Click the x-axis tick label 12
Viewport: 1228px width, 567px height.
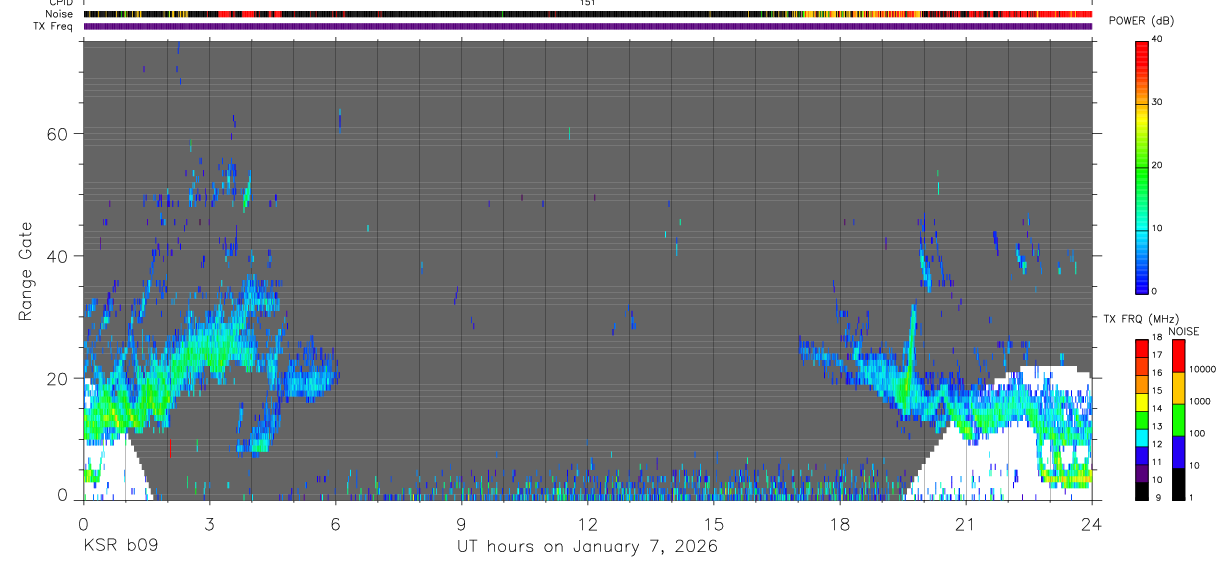pos(587,524)
